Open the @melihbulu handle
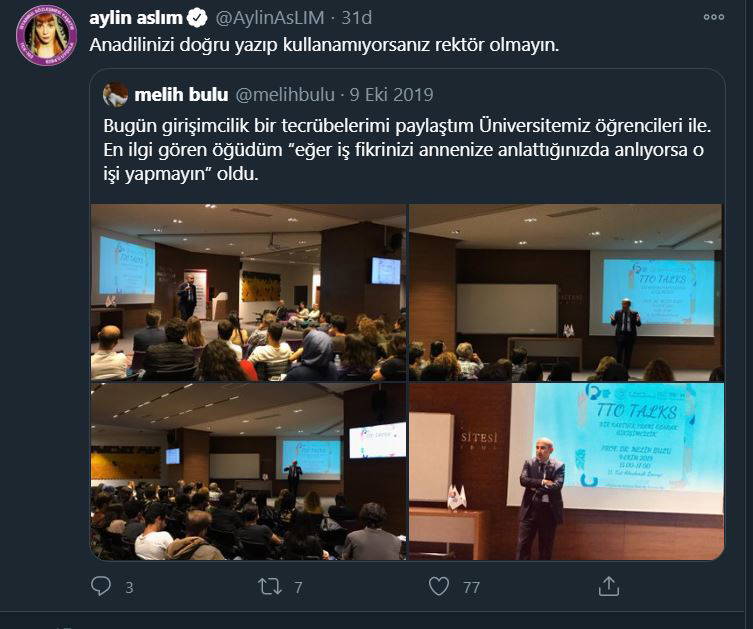Screen dimensions: 753x629 pos(285,95)
